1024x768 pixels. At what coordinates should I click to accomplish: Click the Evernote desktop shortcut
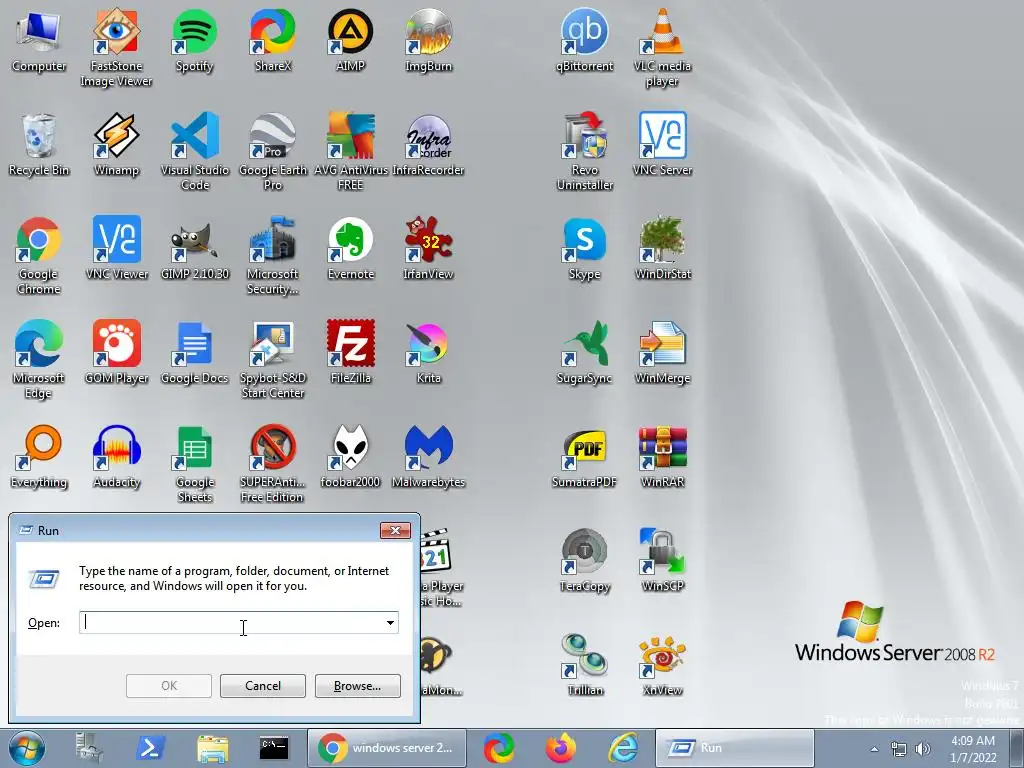tap(351, 248)
